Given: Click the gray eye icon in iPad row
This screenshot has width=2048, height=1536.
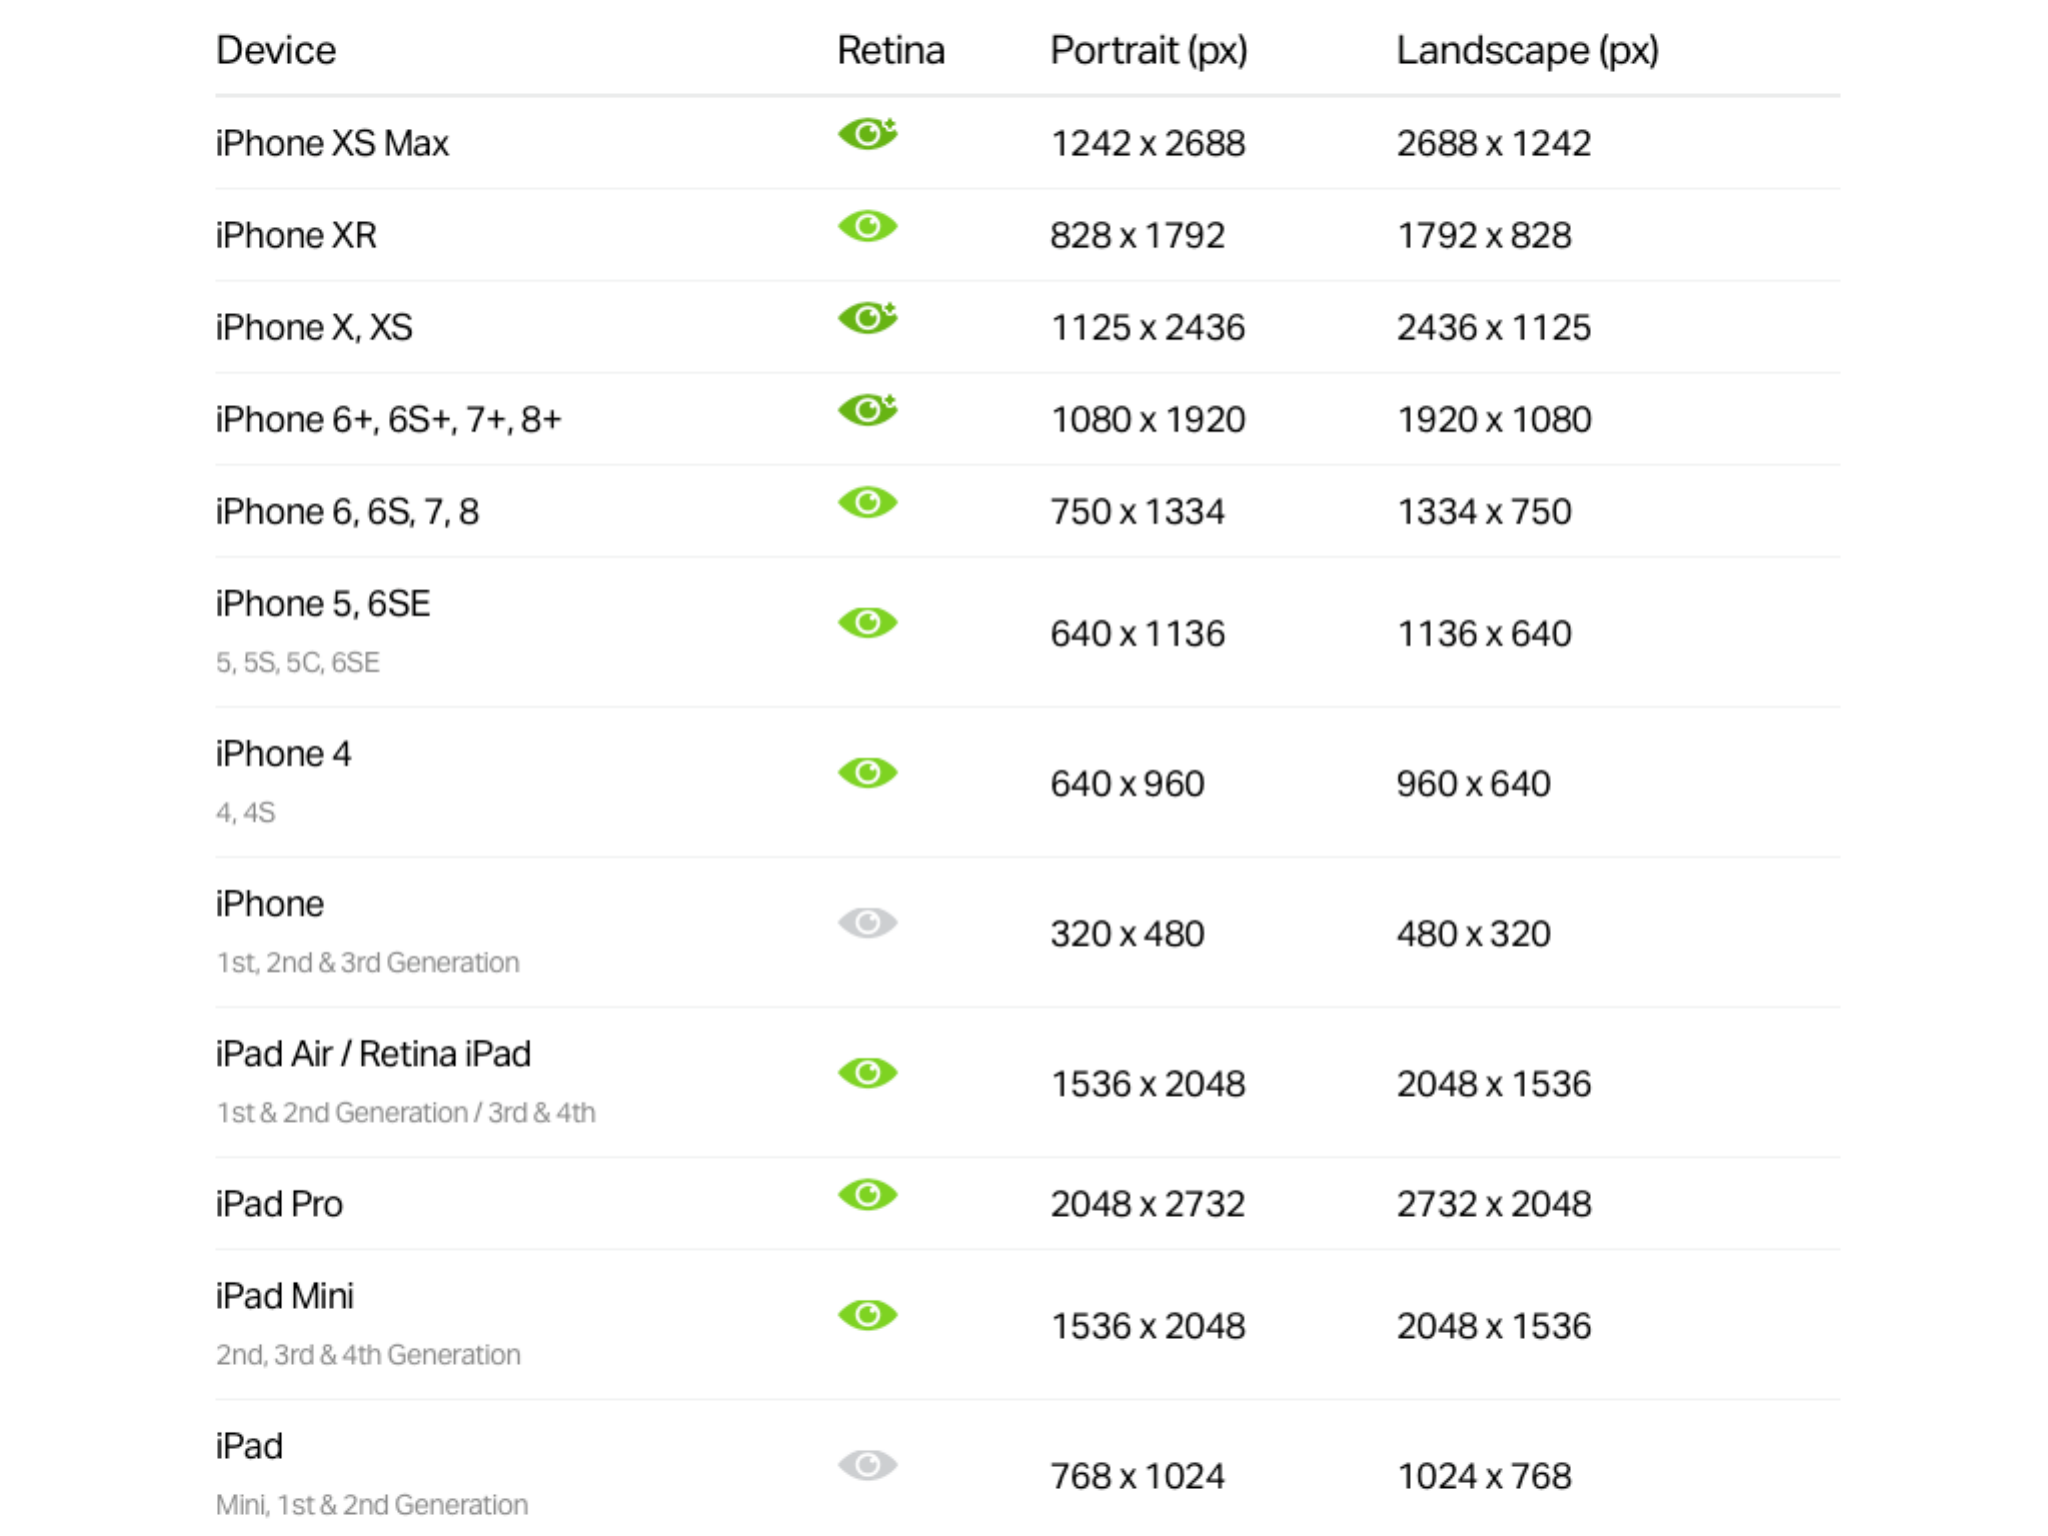Looking at the screenshot, I should (x=867, y=1465).
